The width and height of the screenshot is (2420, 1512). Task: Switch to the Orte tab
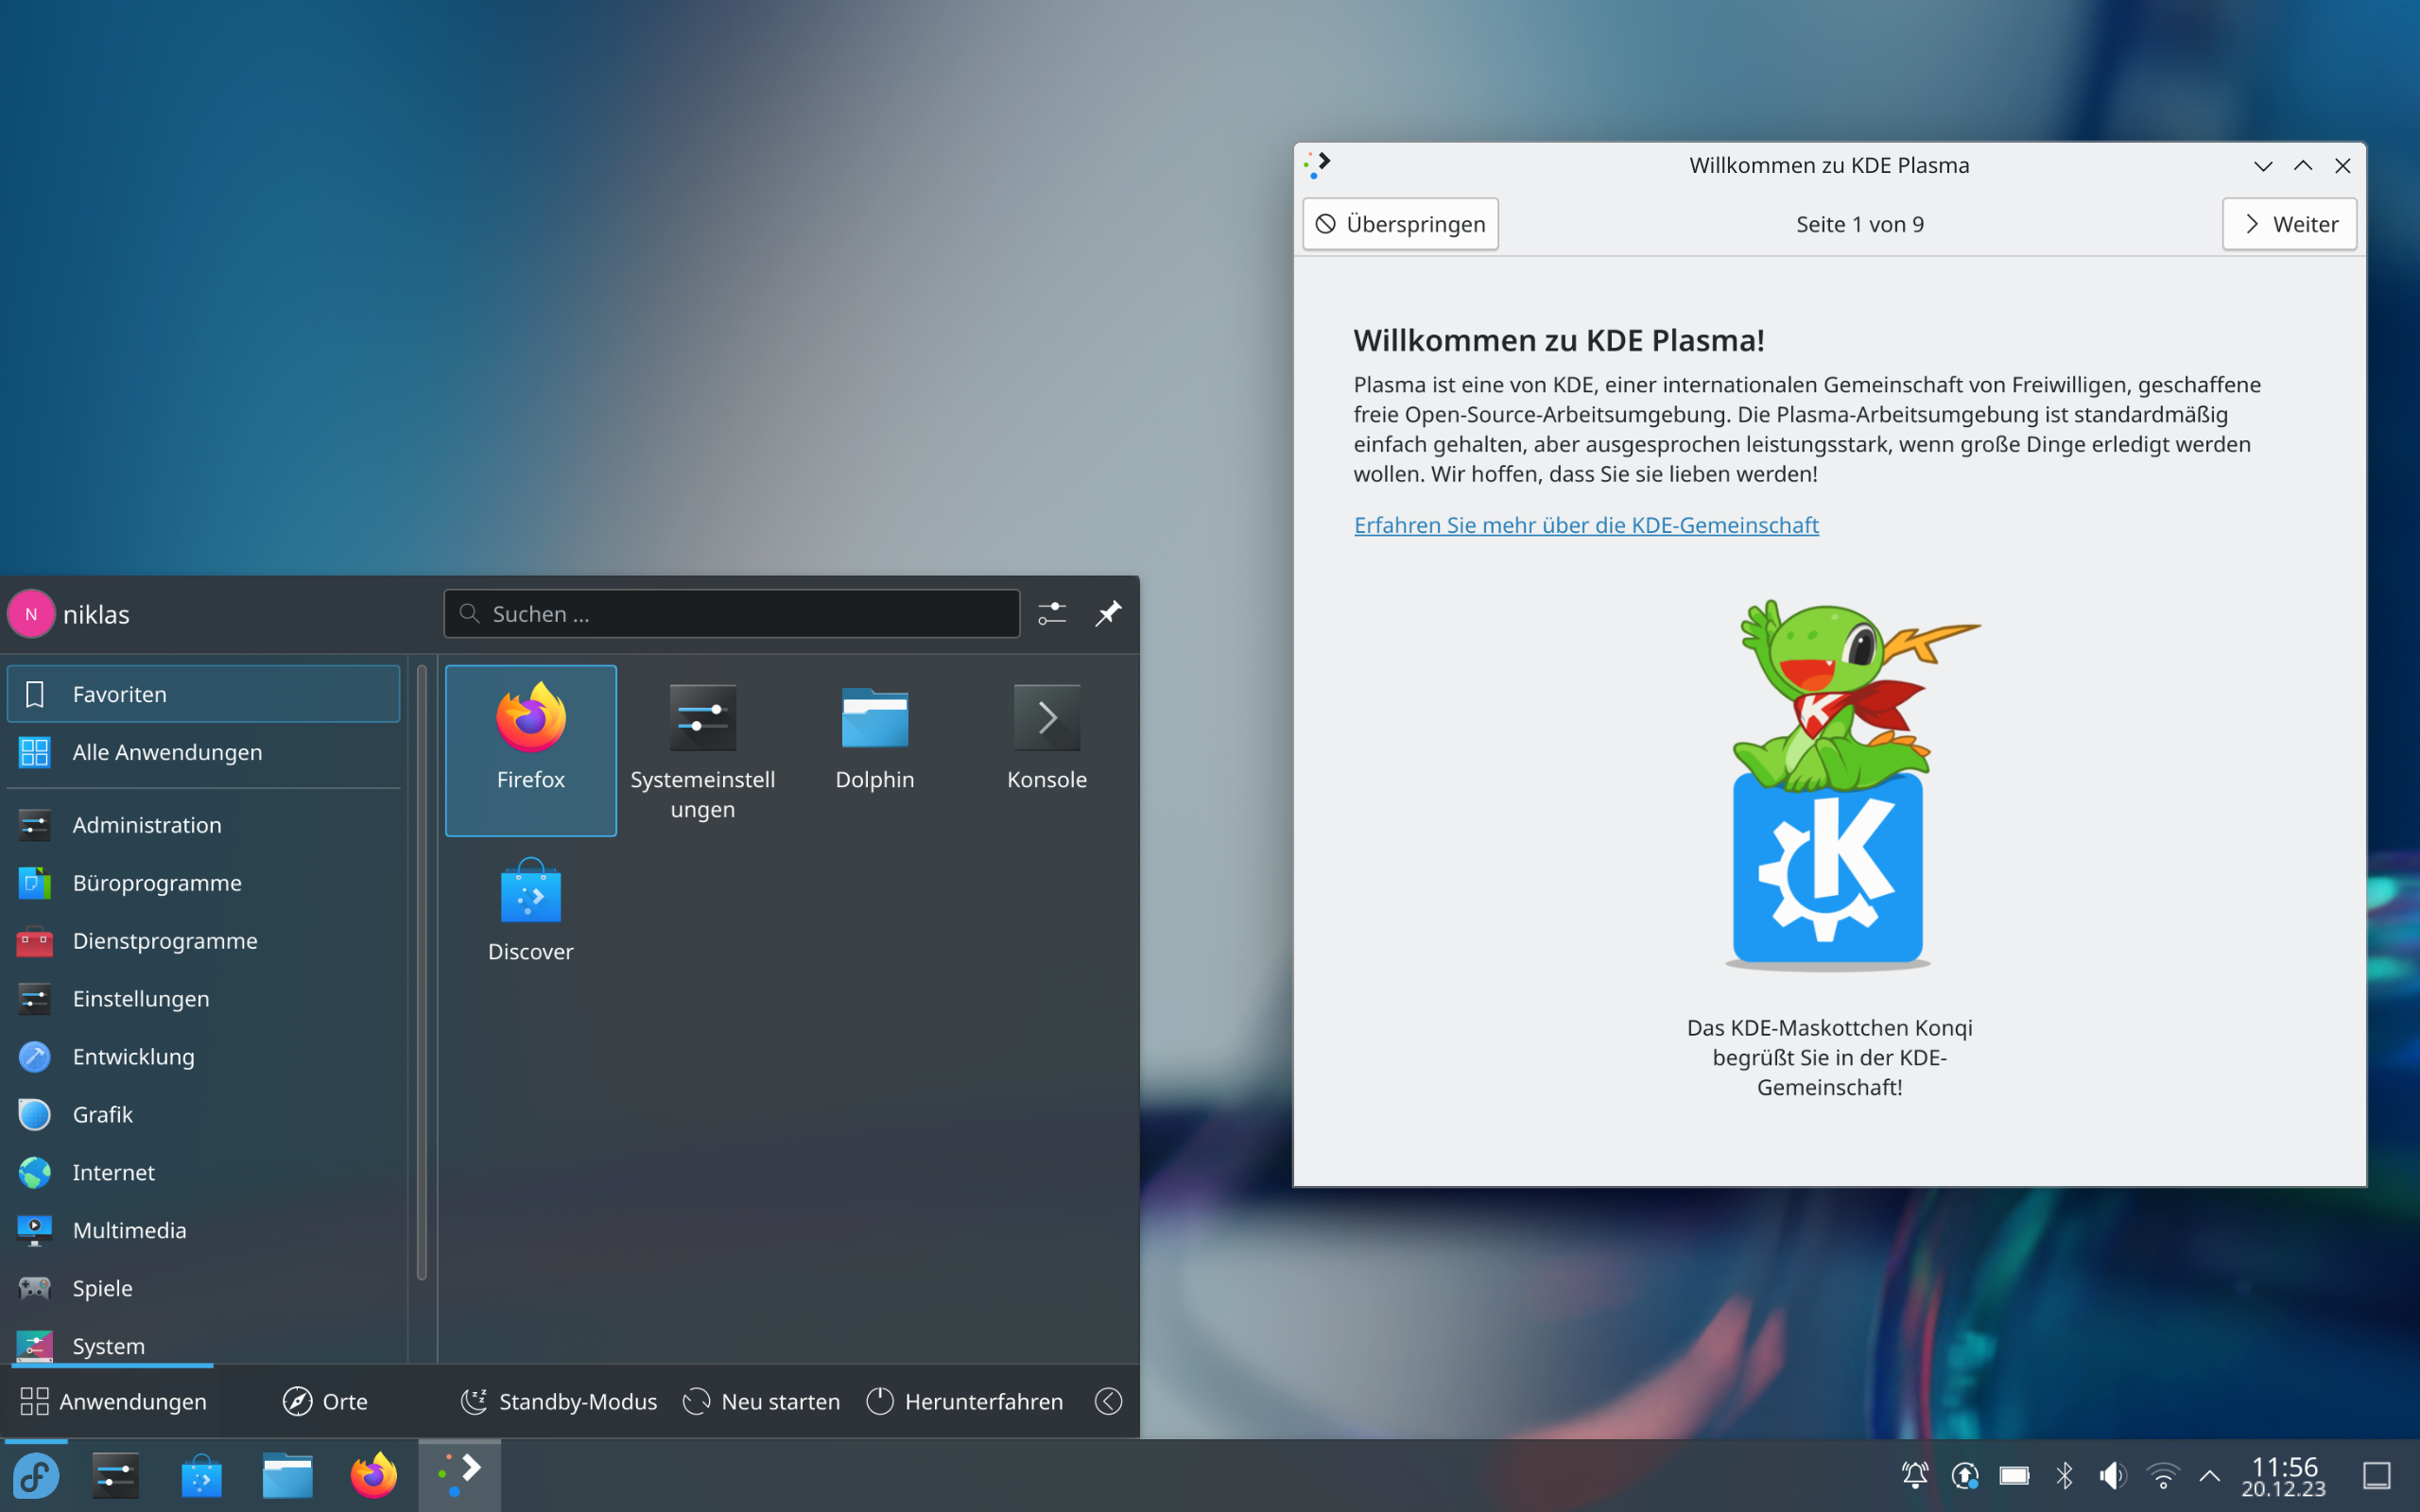[325, 1401]
